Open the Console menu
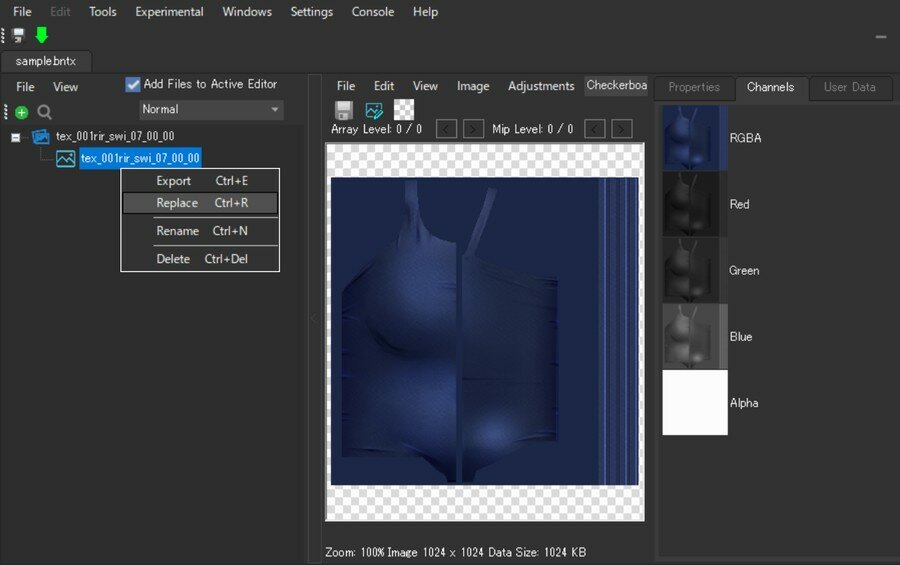The width and height of the screenshot is (900, 565). pos(373,11)
